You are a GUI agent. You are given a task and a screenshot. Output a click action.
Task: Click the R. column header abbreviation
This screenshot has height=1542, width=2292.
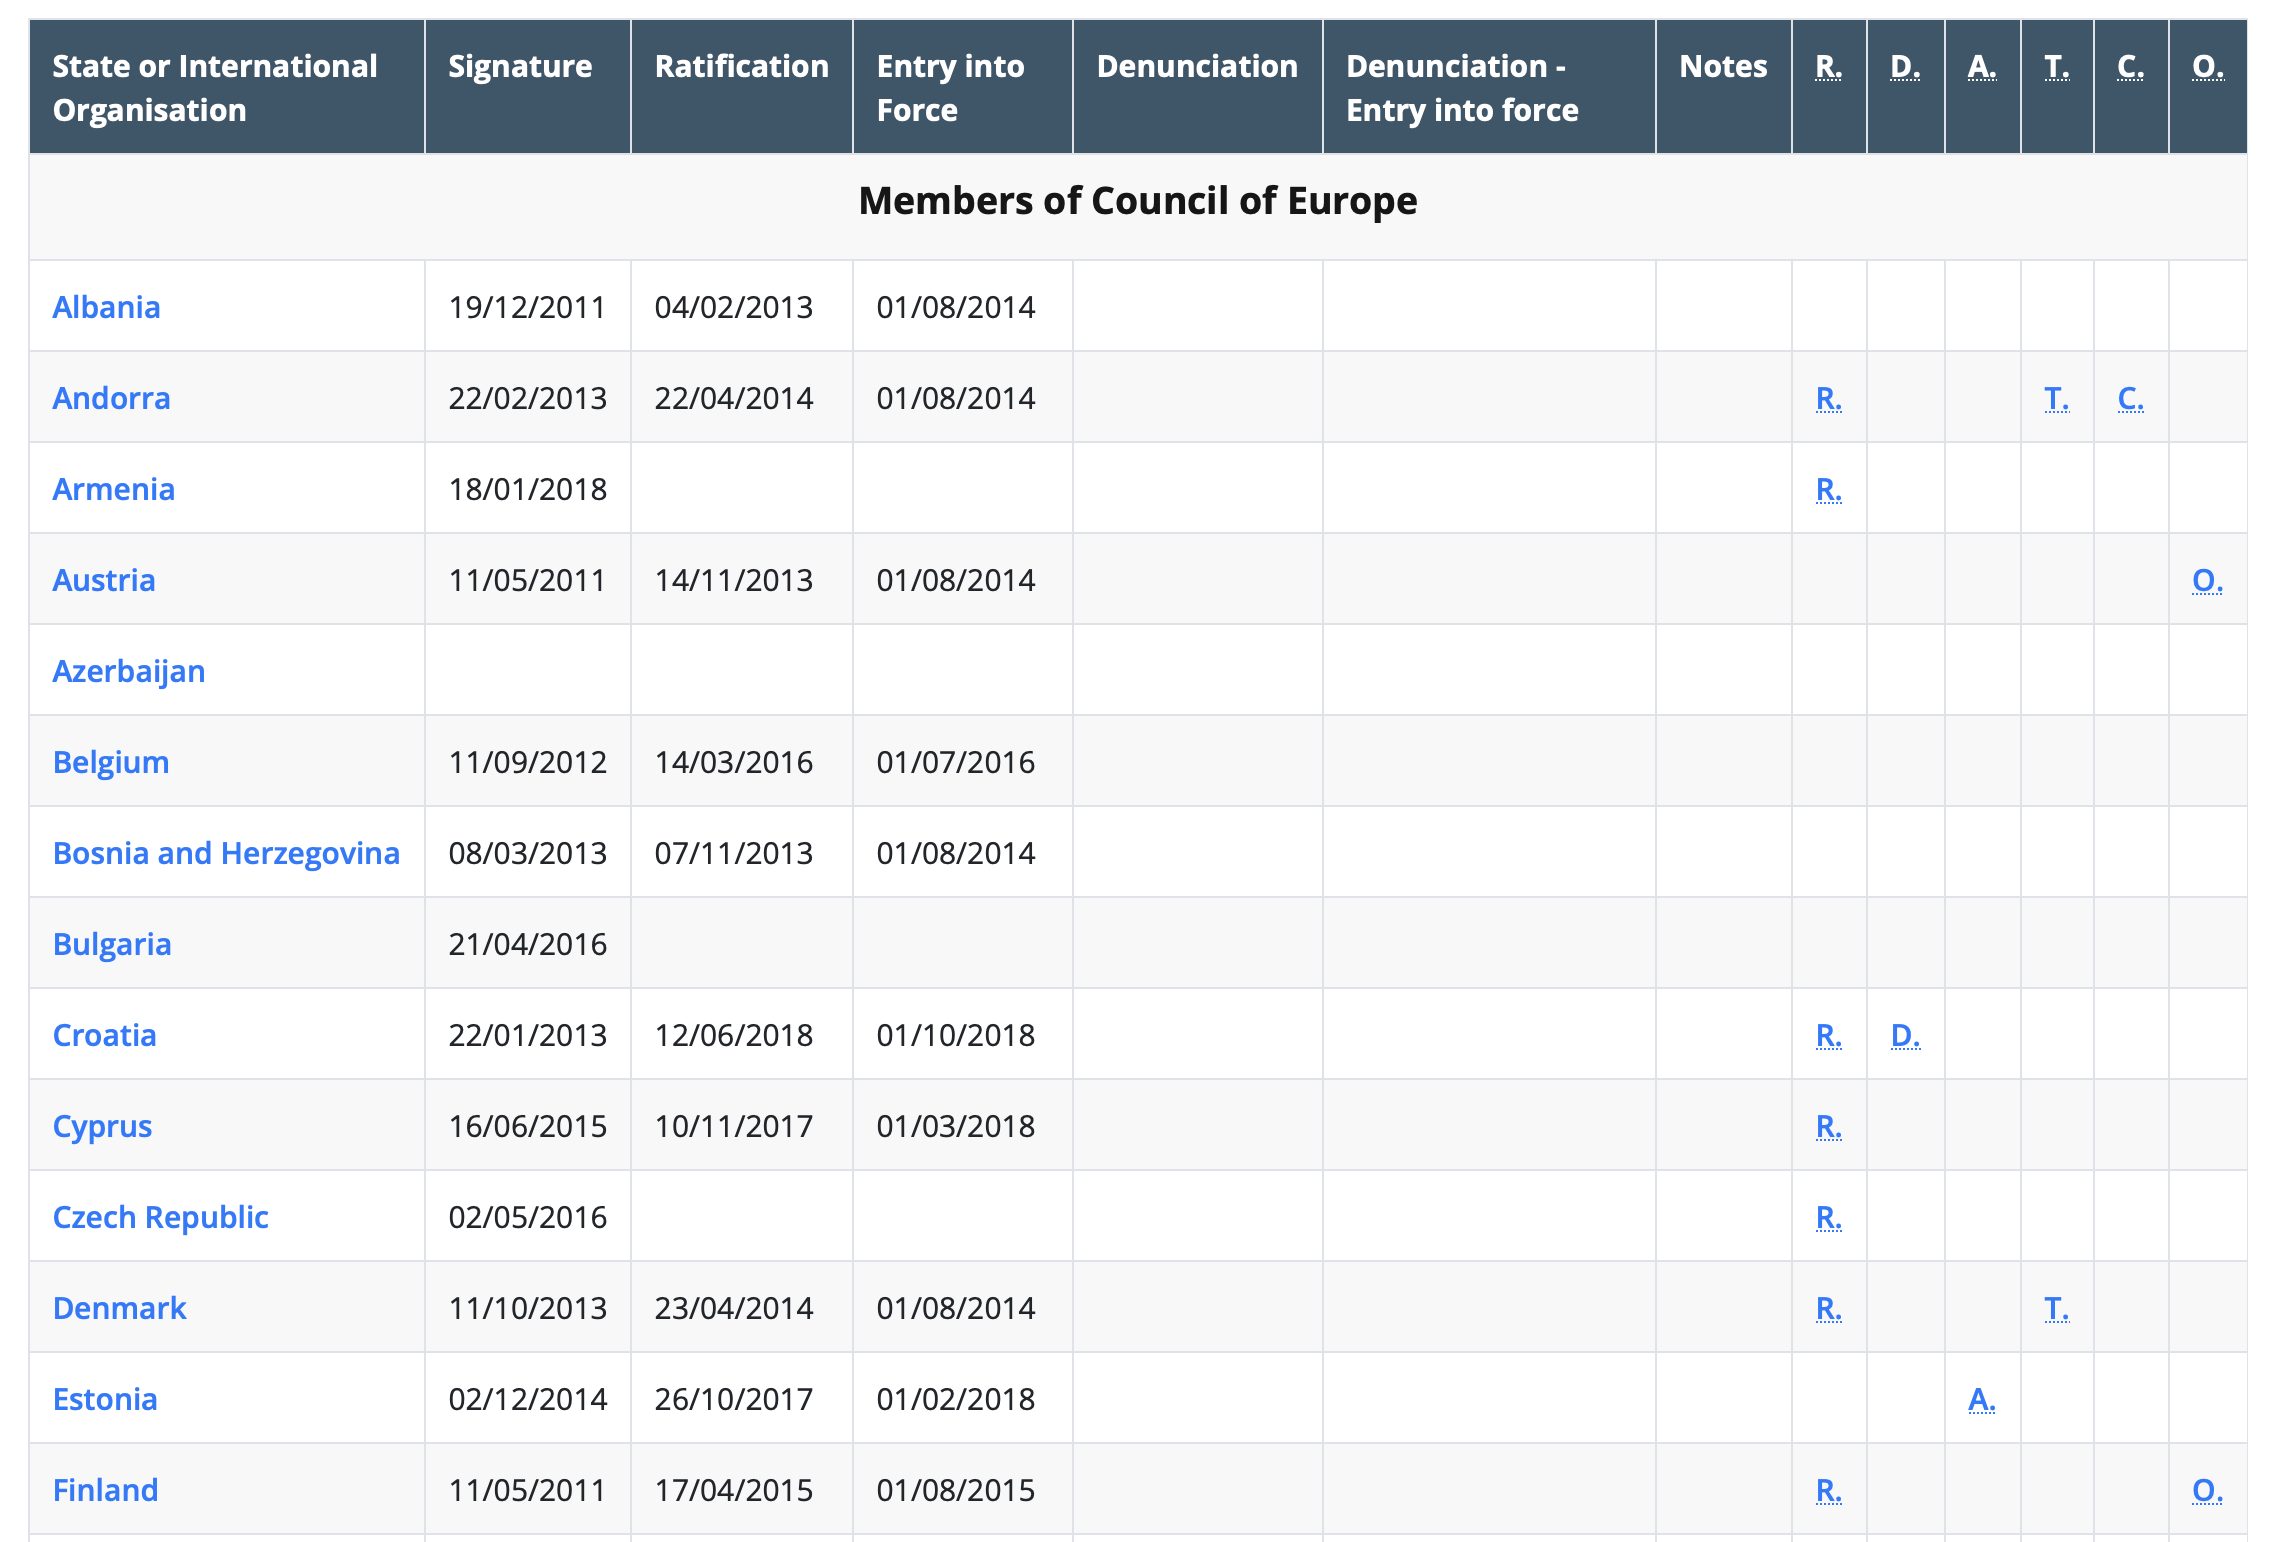pos(1828,66)
